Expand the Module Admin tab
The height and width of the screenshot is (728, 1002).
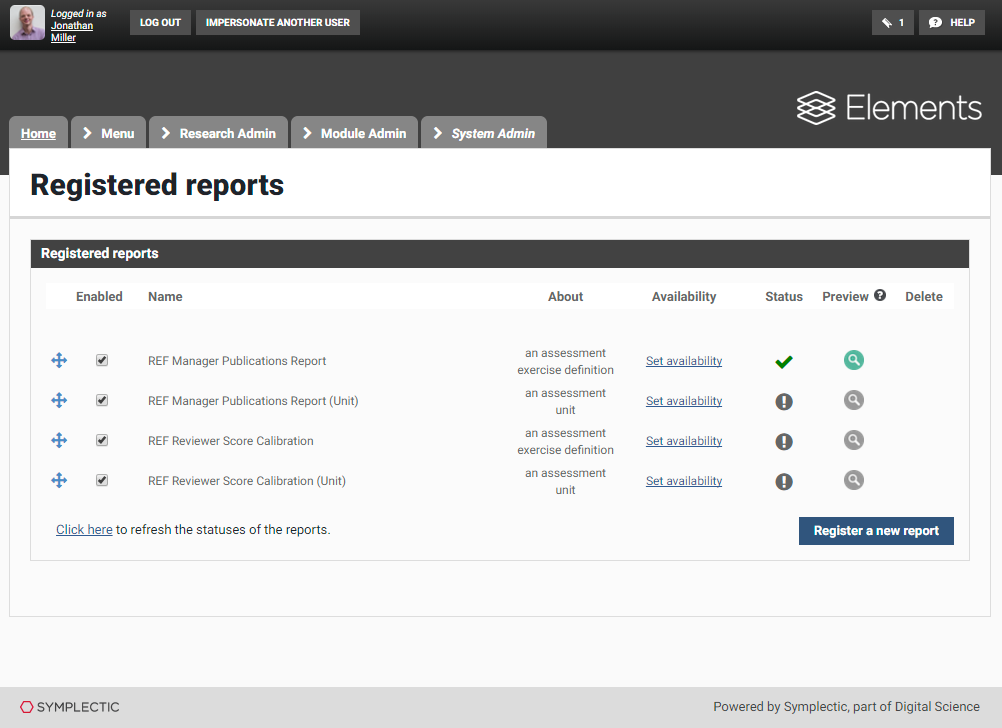click(354, 133)
